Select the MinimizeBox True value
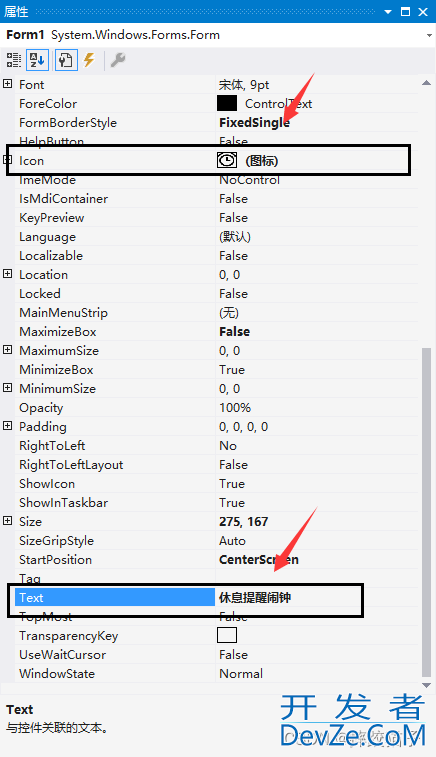Viewport: 436px width, 757px height. click(232, 370)
